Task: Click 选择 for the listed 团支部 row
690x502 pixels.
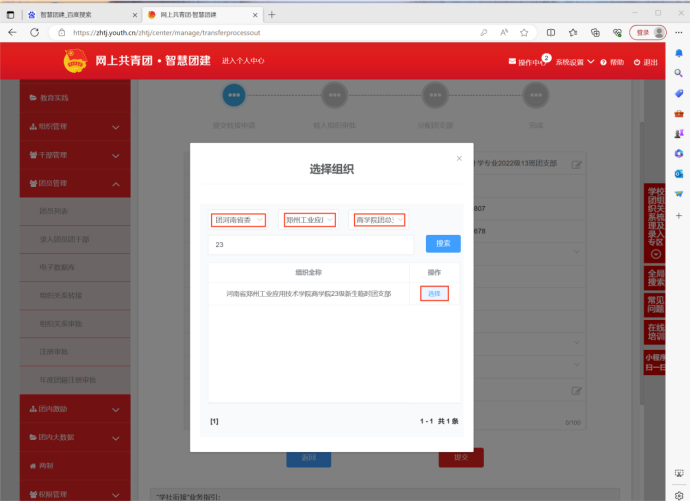Action: coord(434,293)
